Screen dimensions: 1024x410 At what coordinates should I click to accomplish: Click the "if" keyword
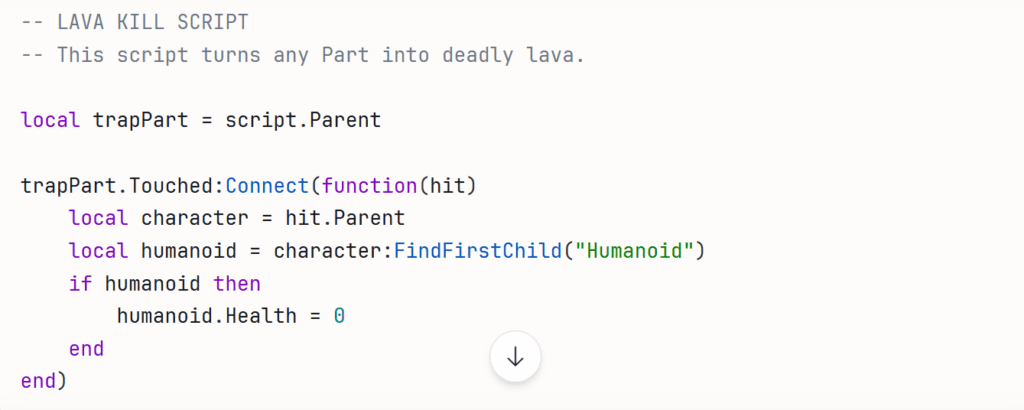80,283
